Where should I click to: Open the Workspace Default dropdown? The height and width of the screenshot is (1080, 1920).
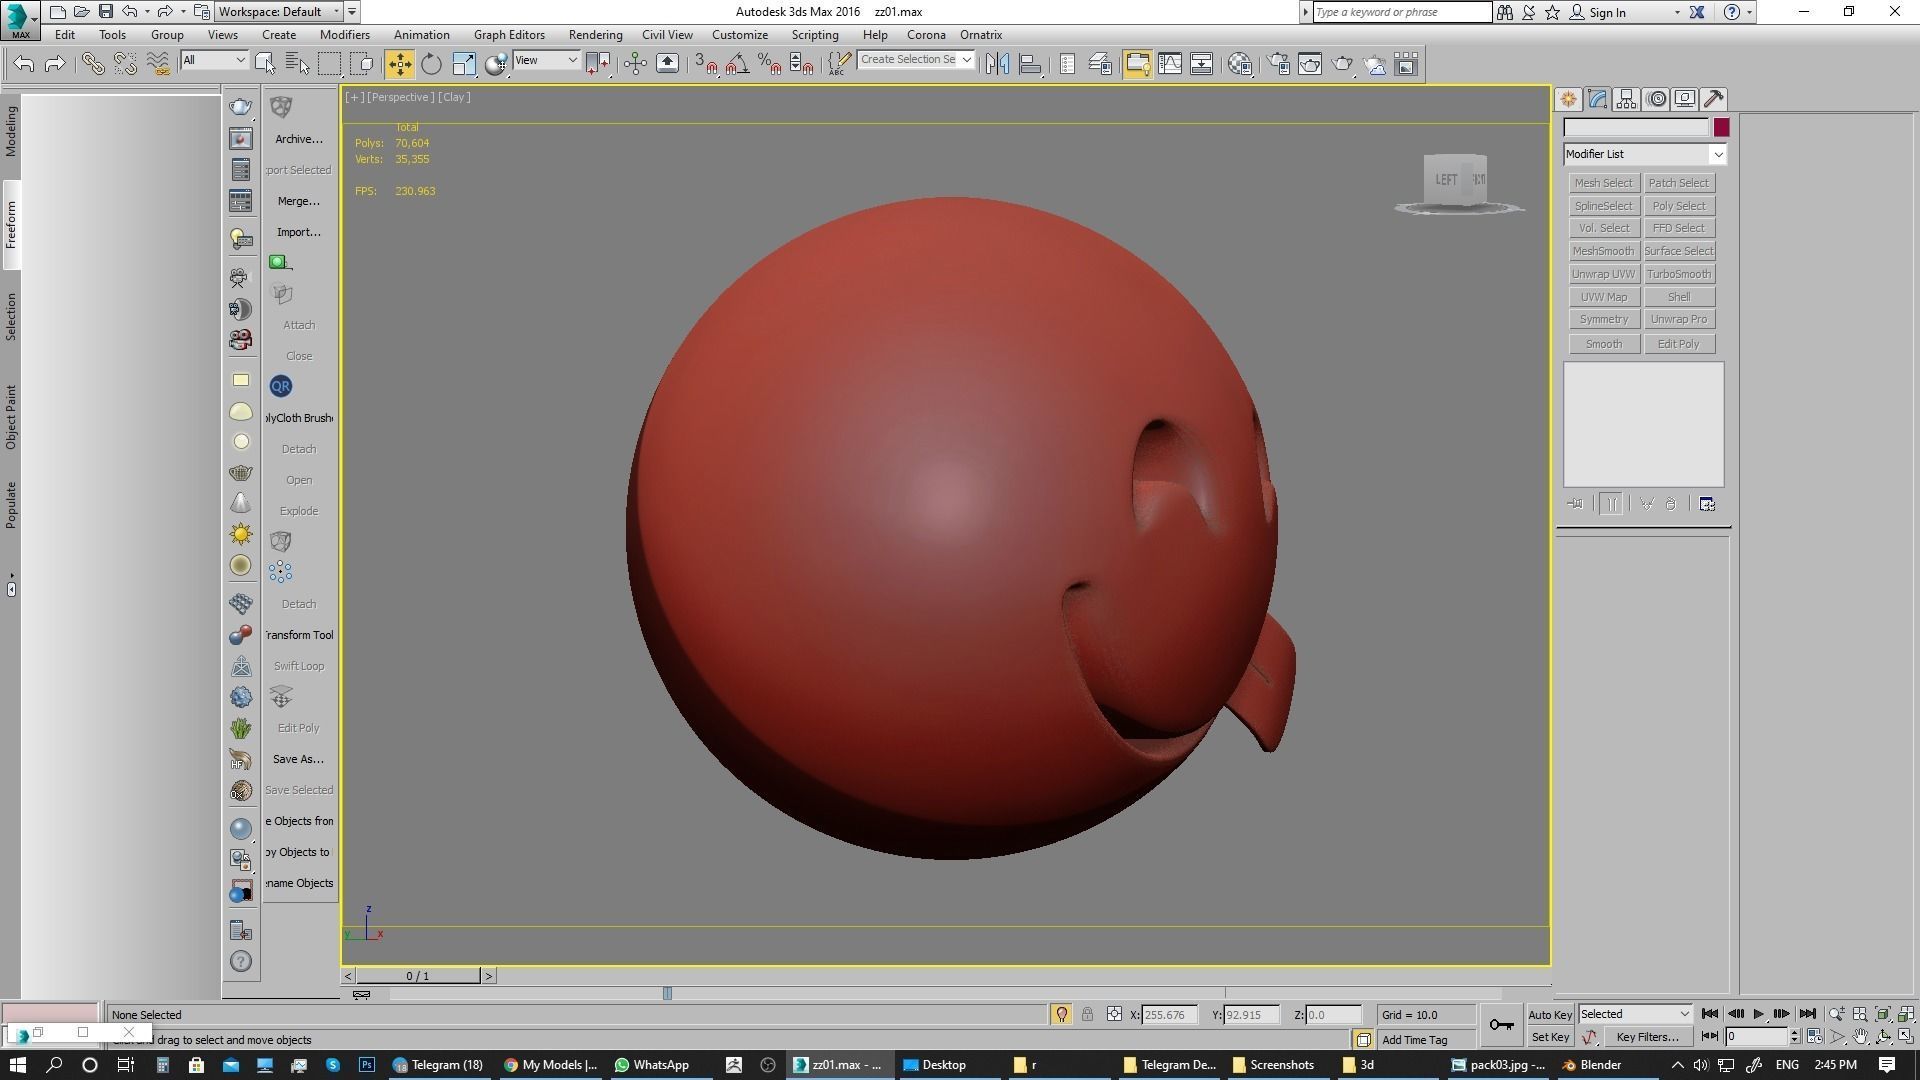(x=279, y=12)
